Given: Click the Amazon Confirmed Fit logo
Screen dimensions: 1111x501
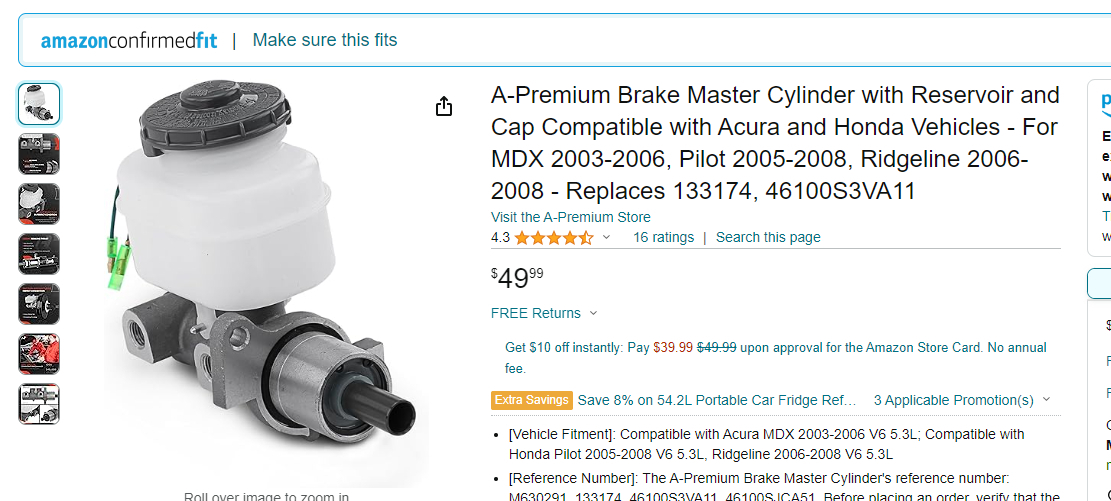Looking at the screenshot, I should tap(129, 41).
